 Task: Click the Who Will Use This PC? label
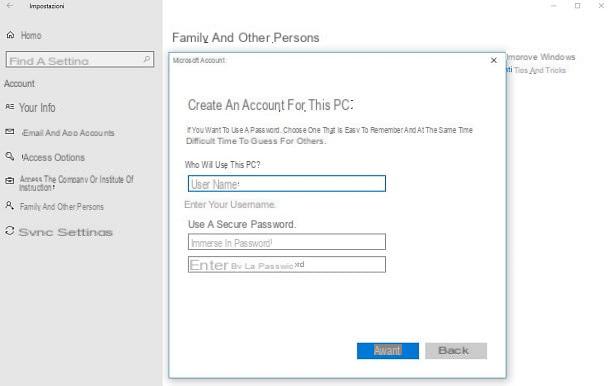[x=223, y=165]
